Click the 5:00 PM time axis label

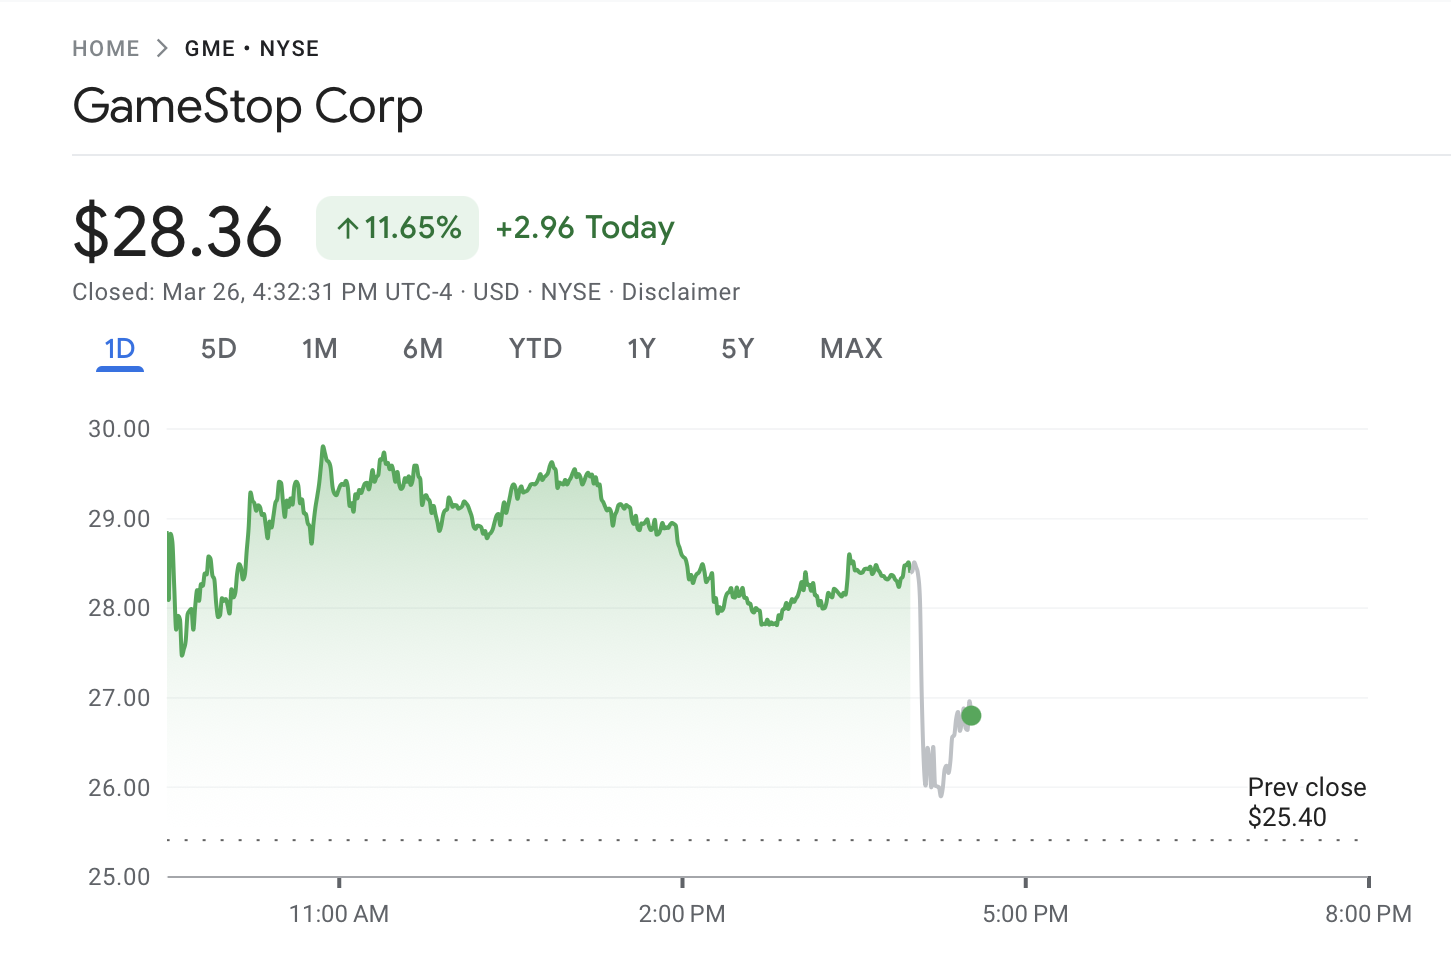pyautogui.click(x=1025, y=914)
